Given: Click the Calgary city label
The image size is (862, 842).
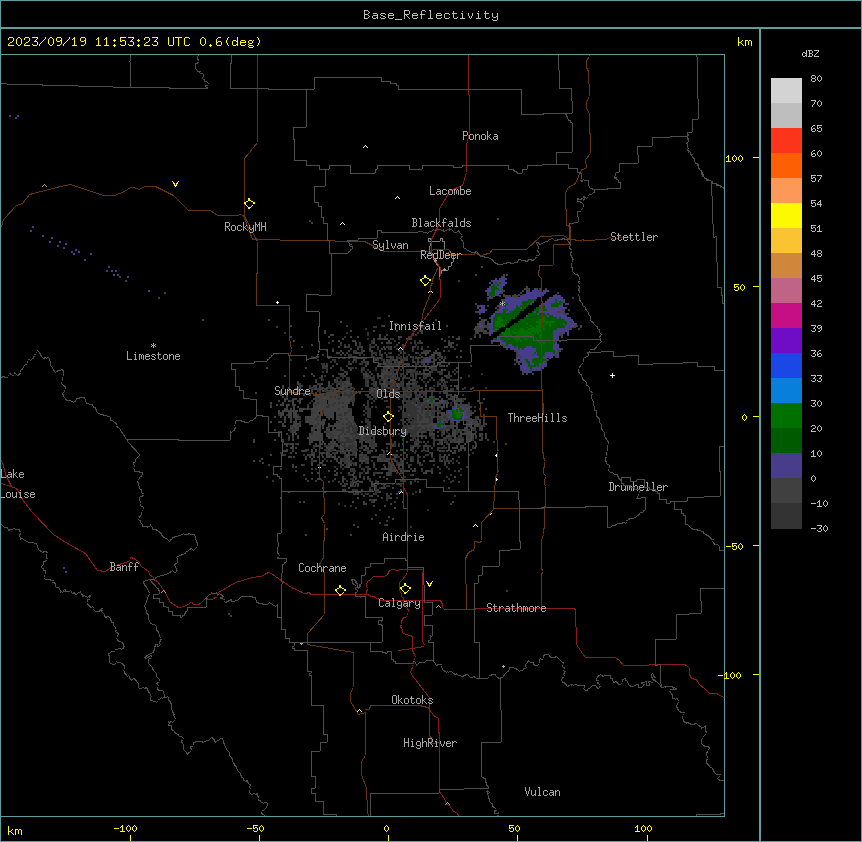Looking at the screenshot, I should tap(399, 603).
